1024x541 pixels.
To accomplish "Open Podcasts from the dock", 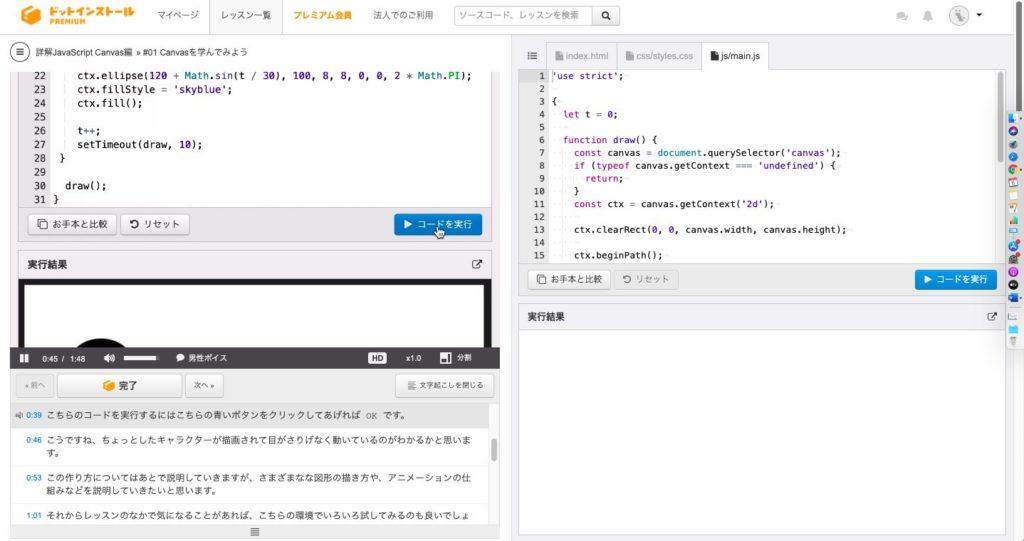I will pos(1013,272).
